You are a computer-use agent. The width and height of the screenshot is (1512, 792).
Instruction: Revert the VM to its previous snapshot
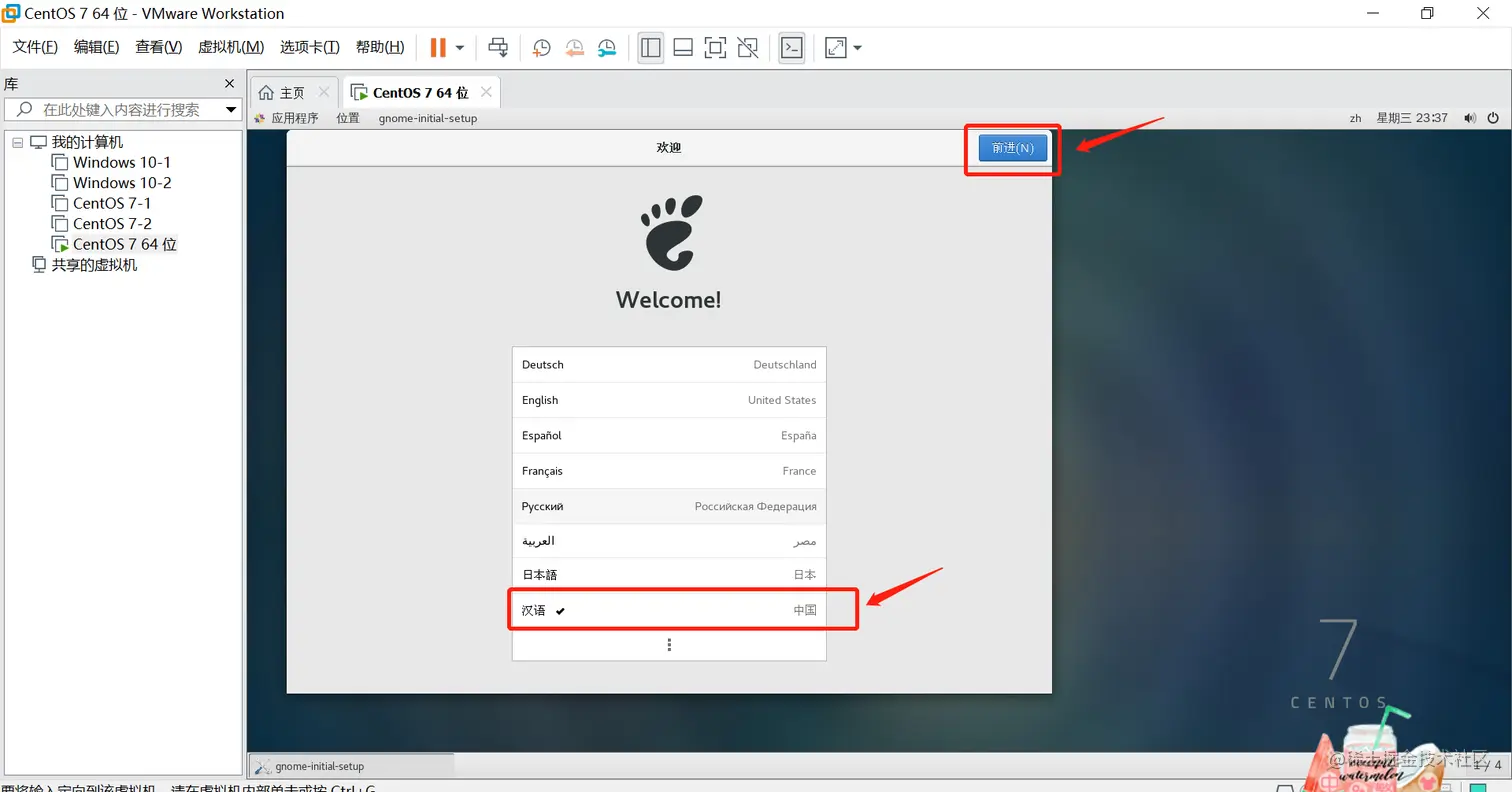point(575,47)
